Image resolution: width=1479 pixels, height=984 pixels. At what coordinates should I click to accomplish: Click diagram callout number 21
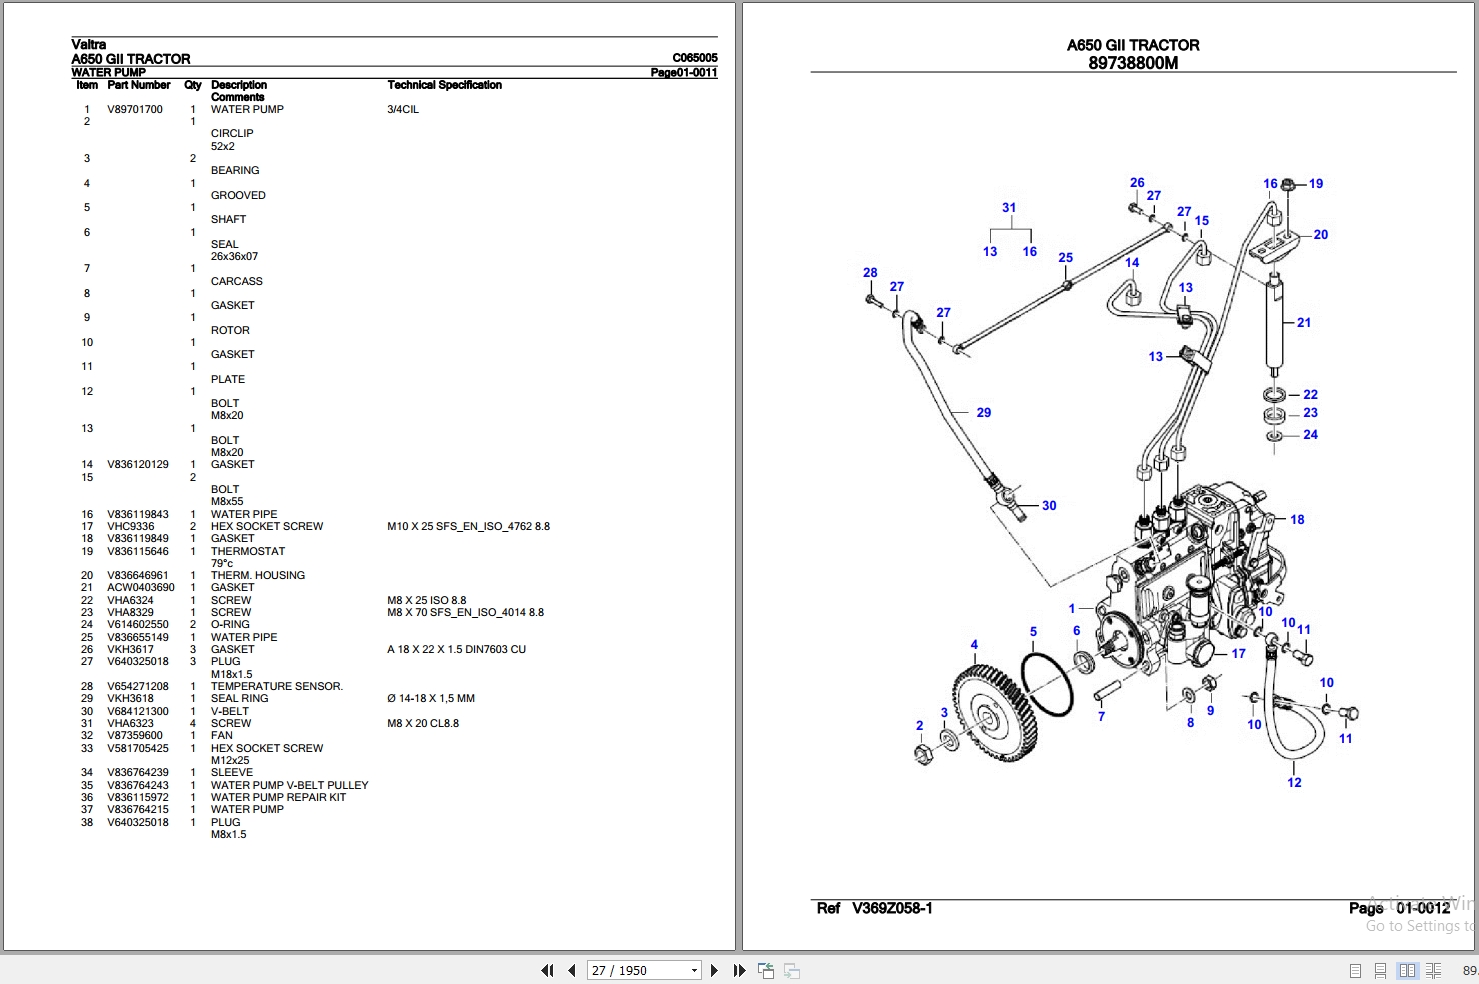click(1304, 322)
